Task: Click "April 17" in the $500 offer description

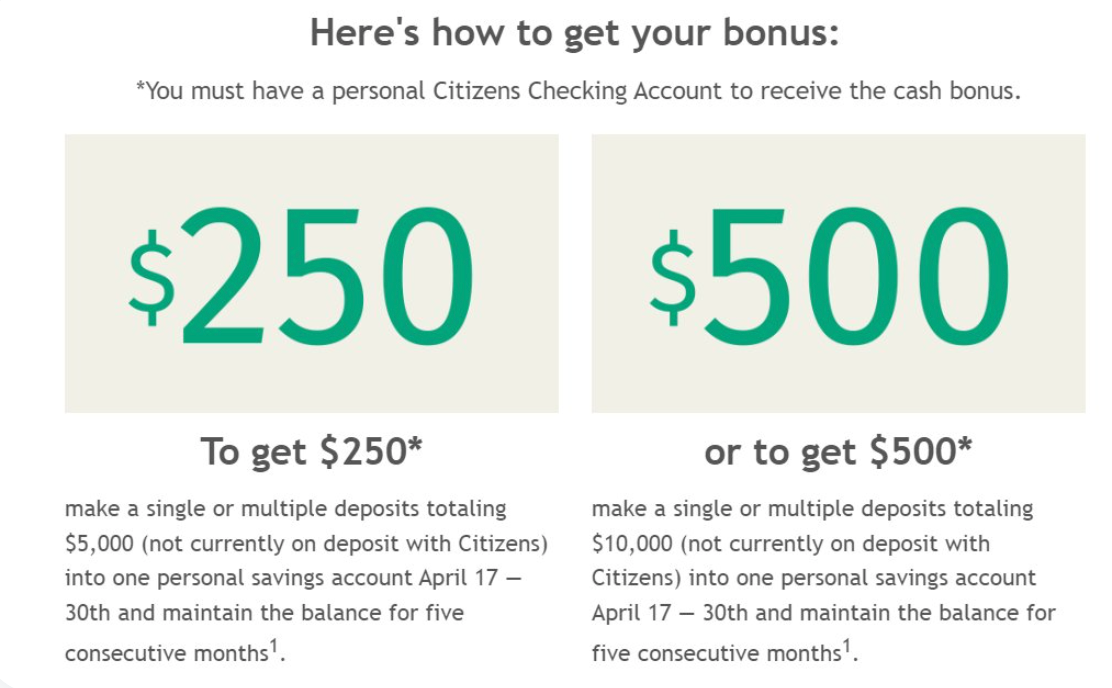Action: coord(628,613)
